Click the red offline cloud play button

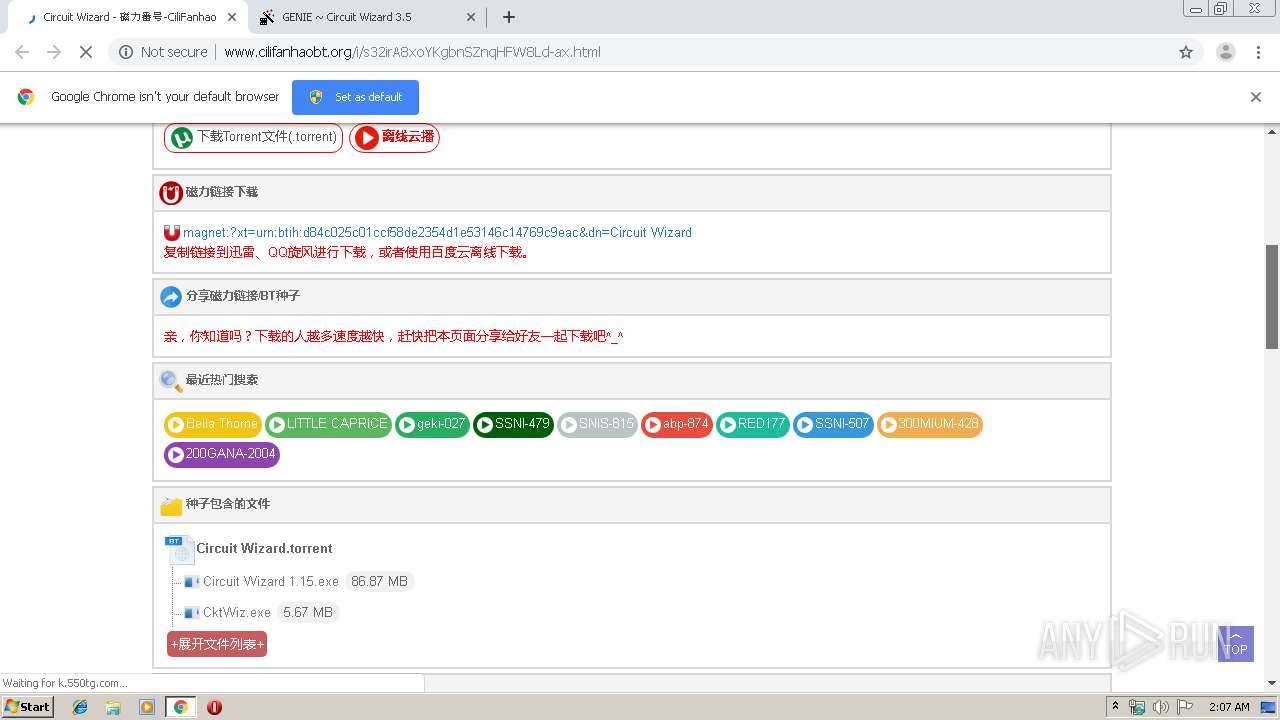[x=394, y=137]
